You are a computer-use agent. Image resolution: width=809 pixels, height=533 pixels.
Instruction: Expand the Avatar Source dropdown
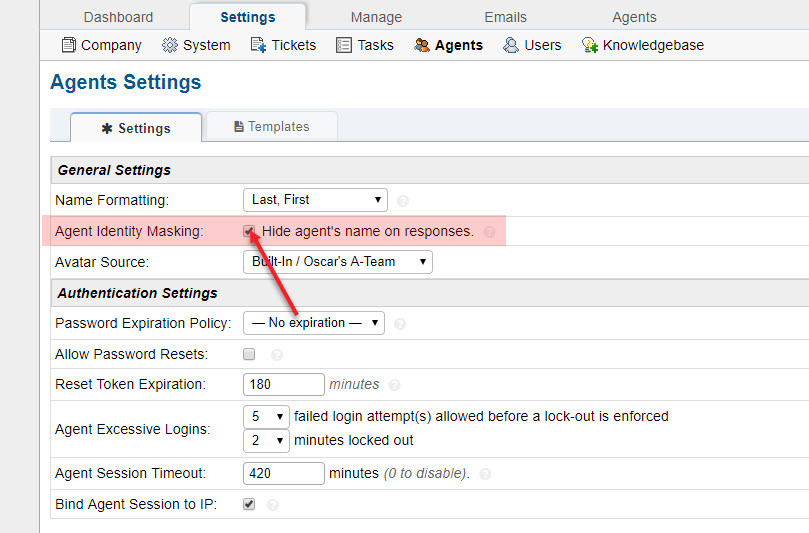pos(338,262)
